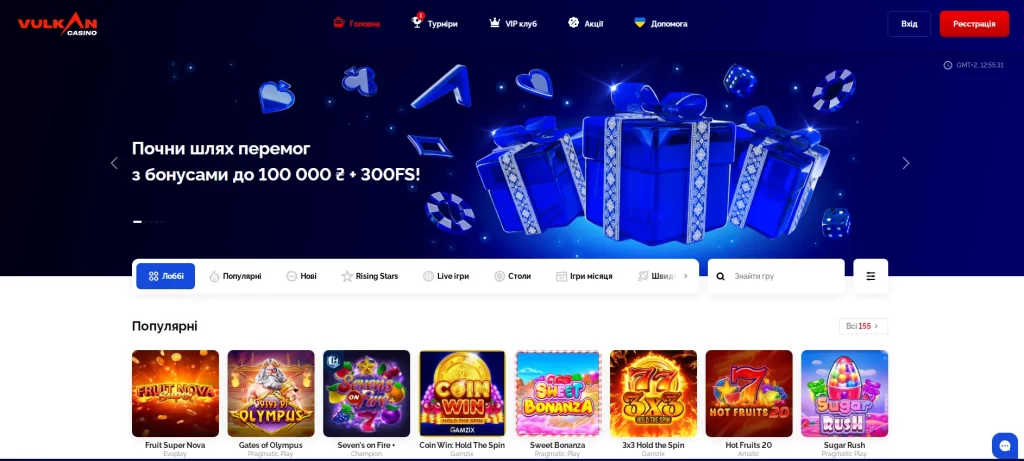1024x461 pixels.
Task: Expand more game categories chevron
Action: 685,276
